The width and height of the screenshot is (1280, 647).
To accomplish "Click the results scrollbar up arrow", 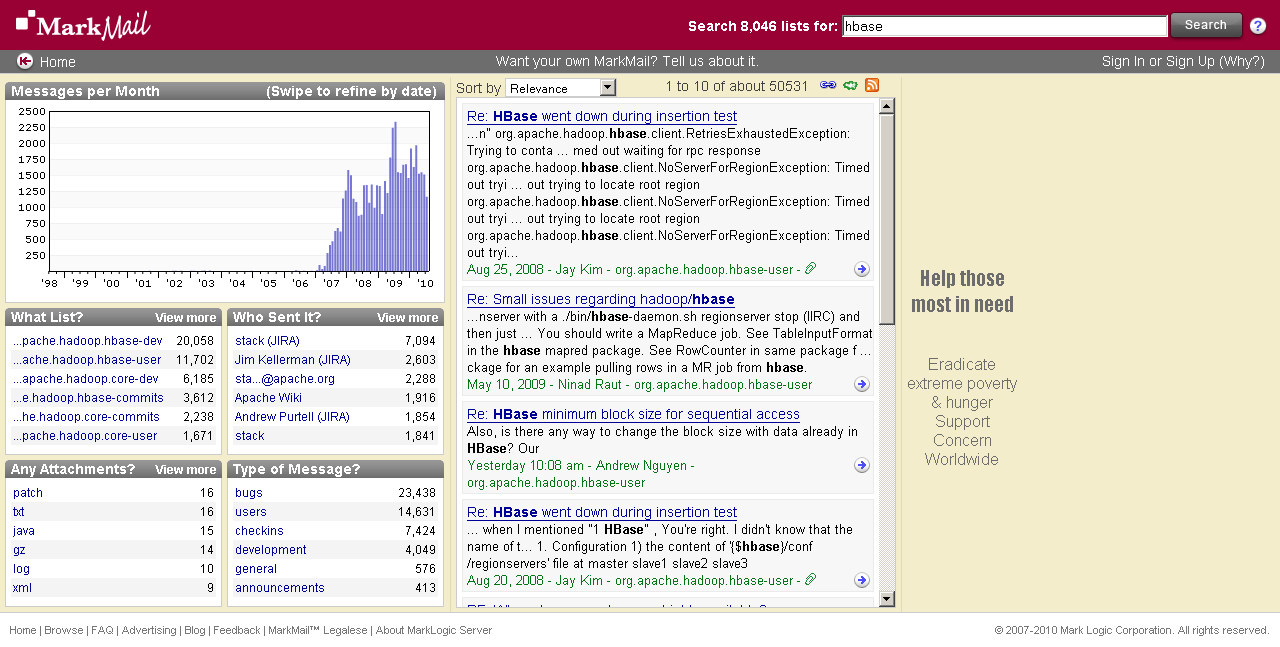I will [x=887, y=106].
